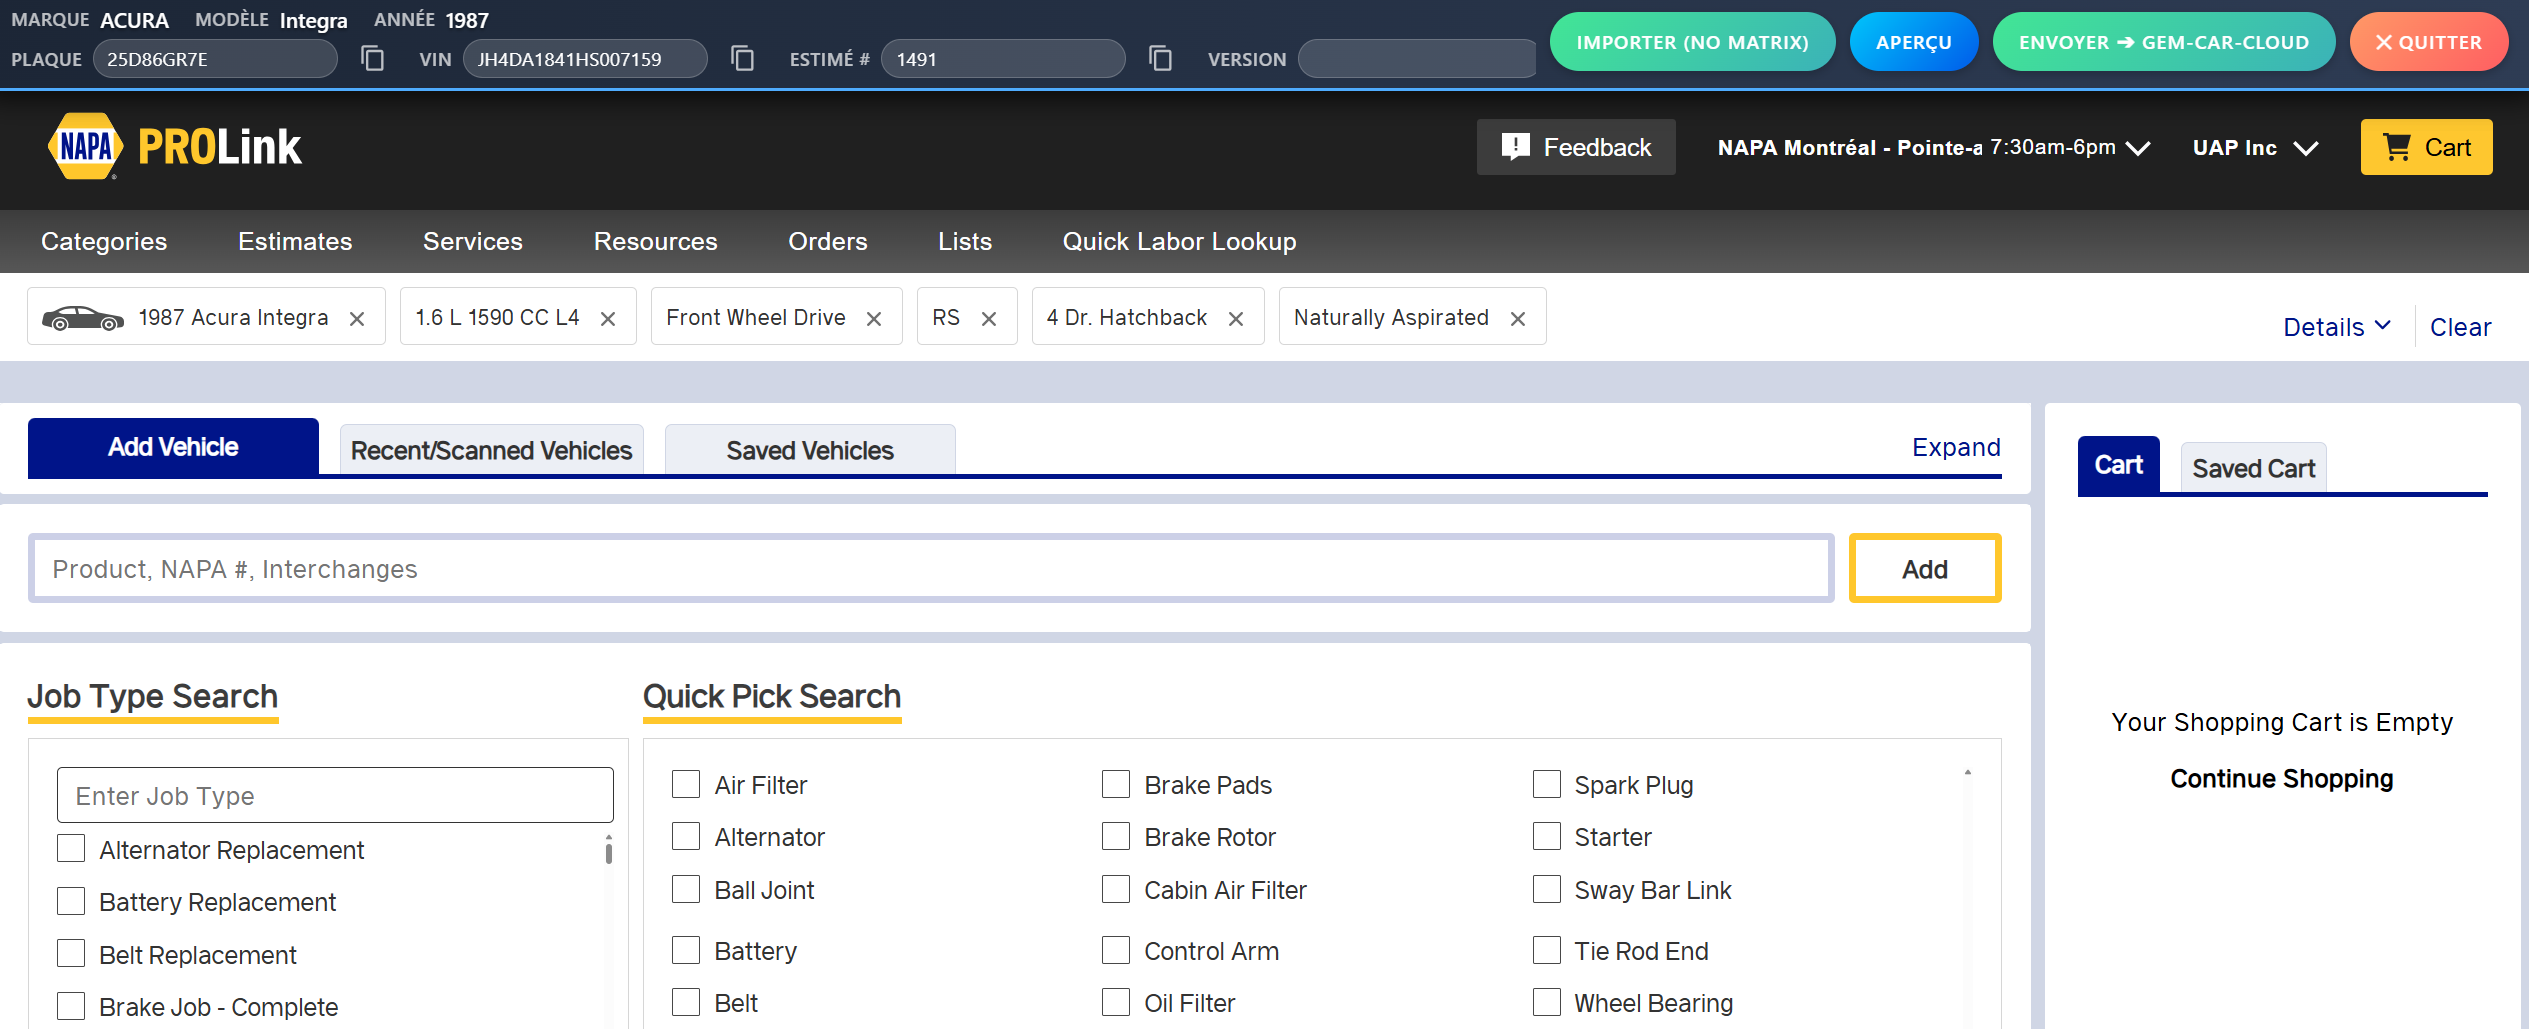This screenshot has height=1029, width=2529.
Task: Check the Oil Filter quick pick
Action: 1116,1002
